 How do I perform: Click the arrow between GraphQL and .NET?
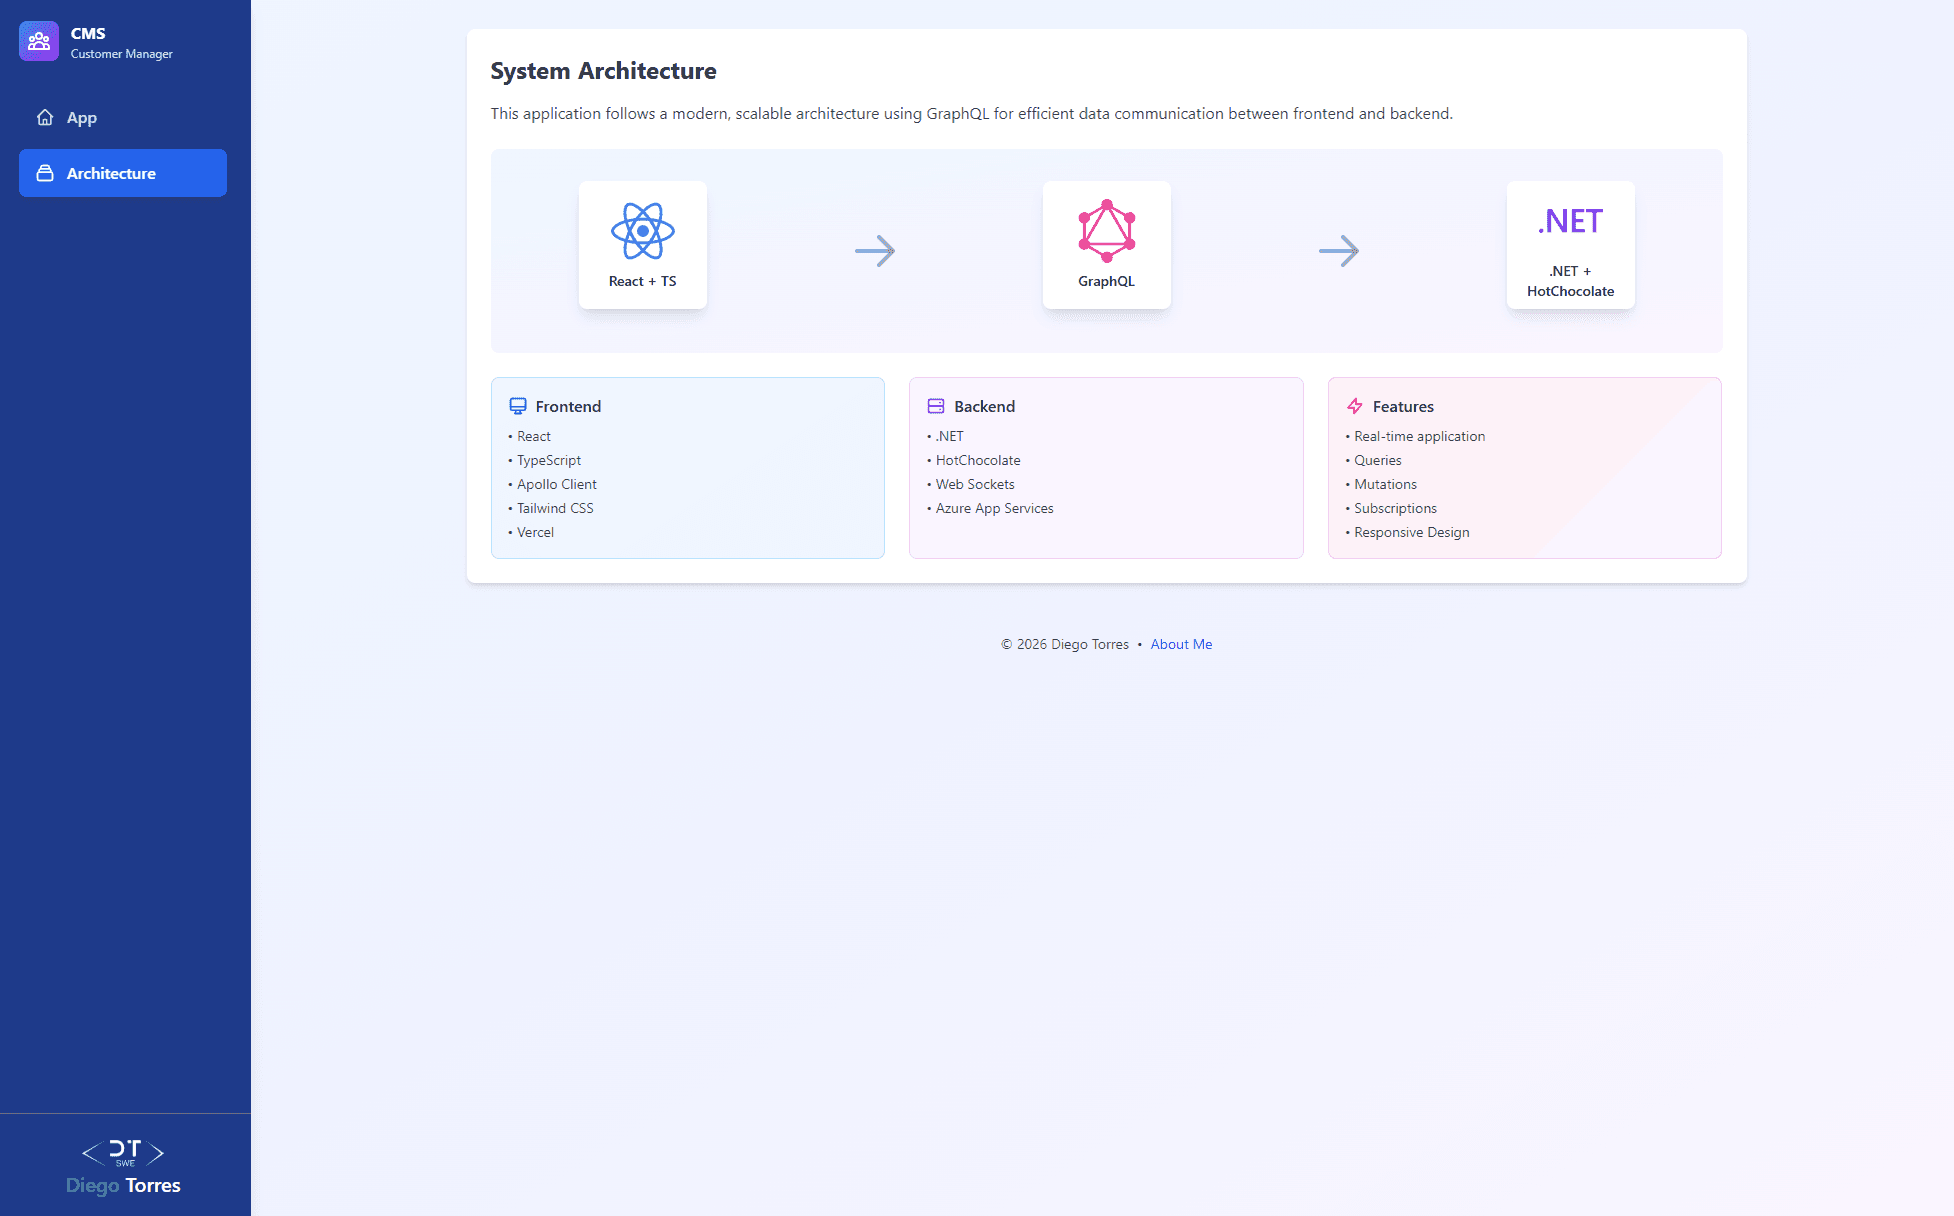(x=1339, y=250)
